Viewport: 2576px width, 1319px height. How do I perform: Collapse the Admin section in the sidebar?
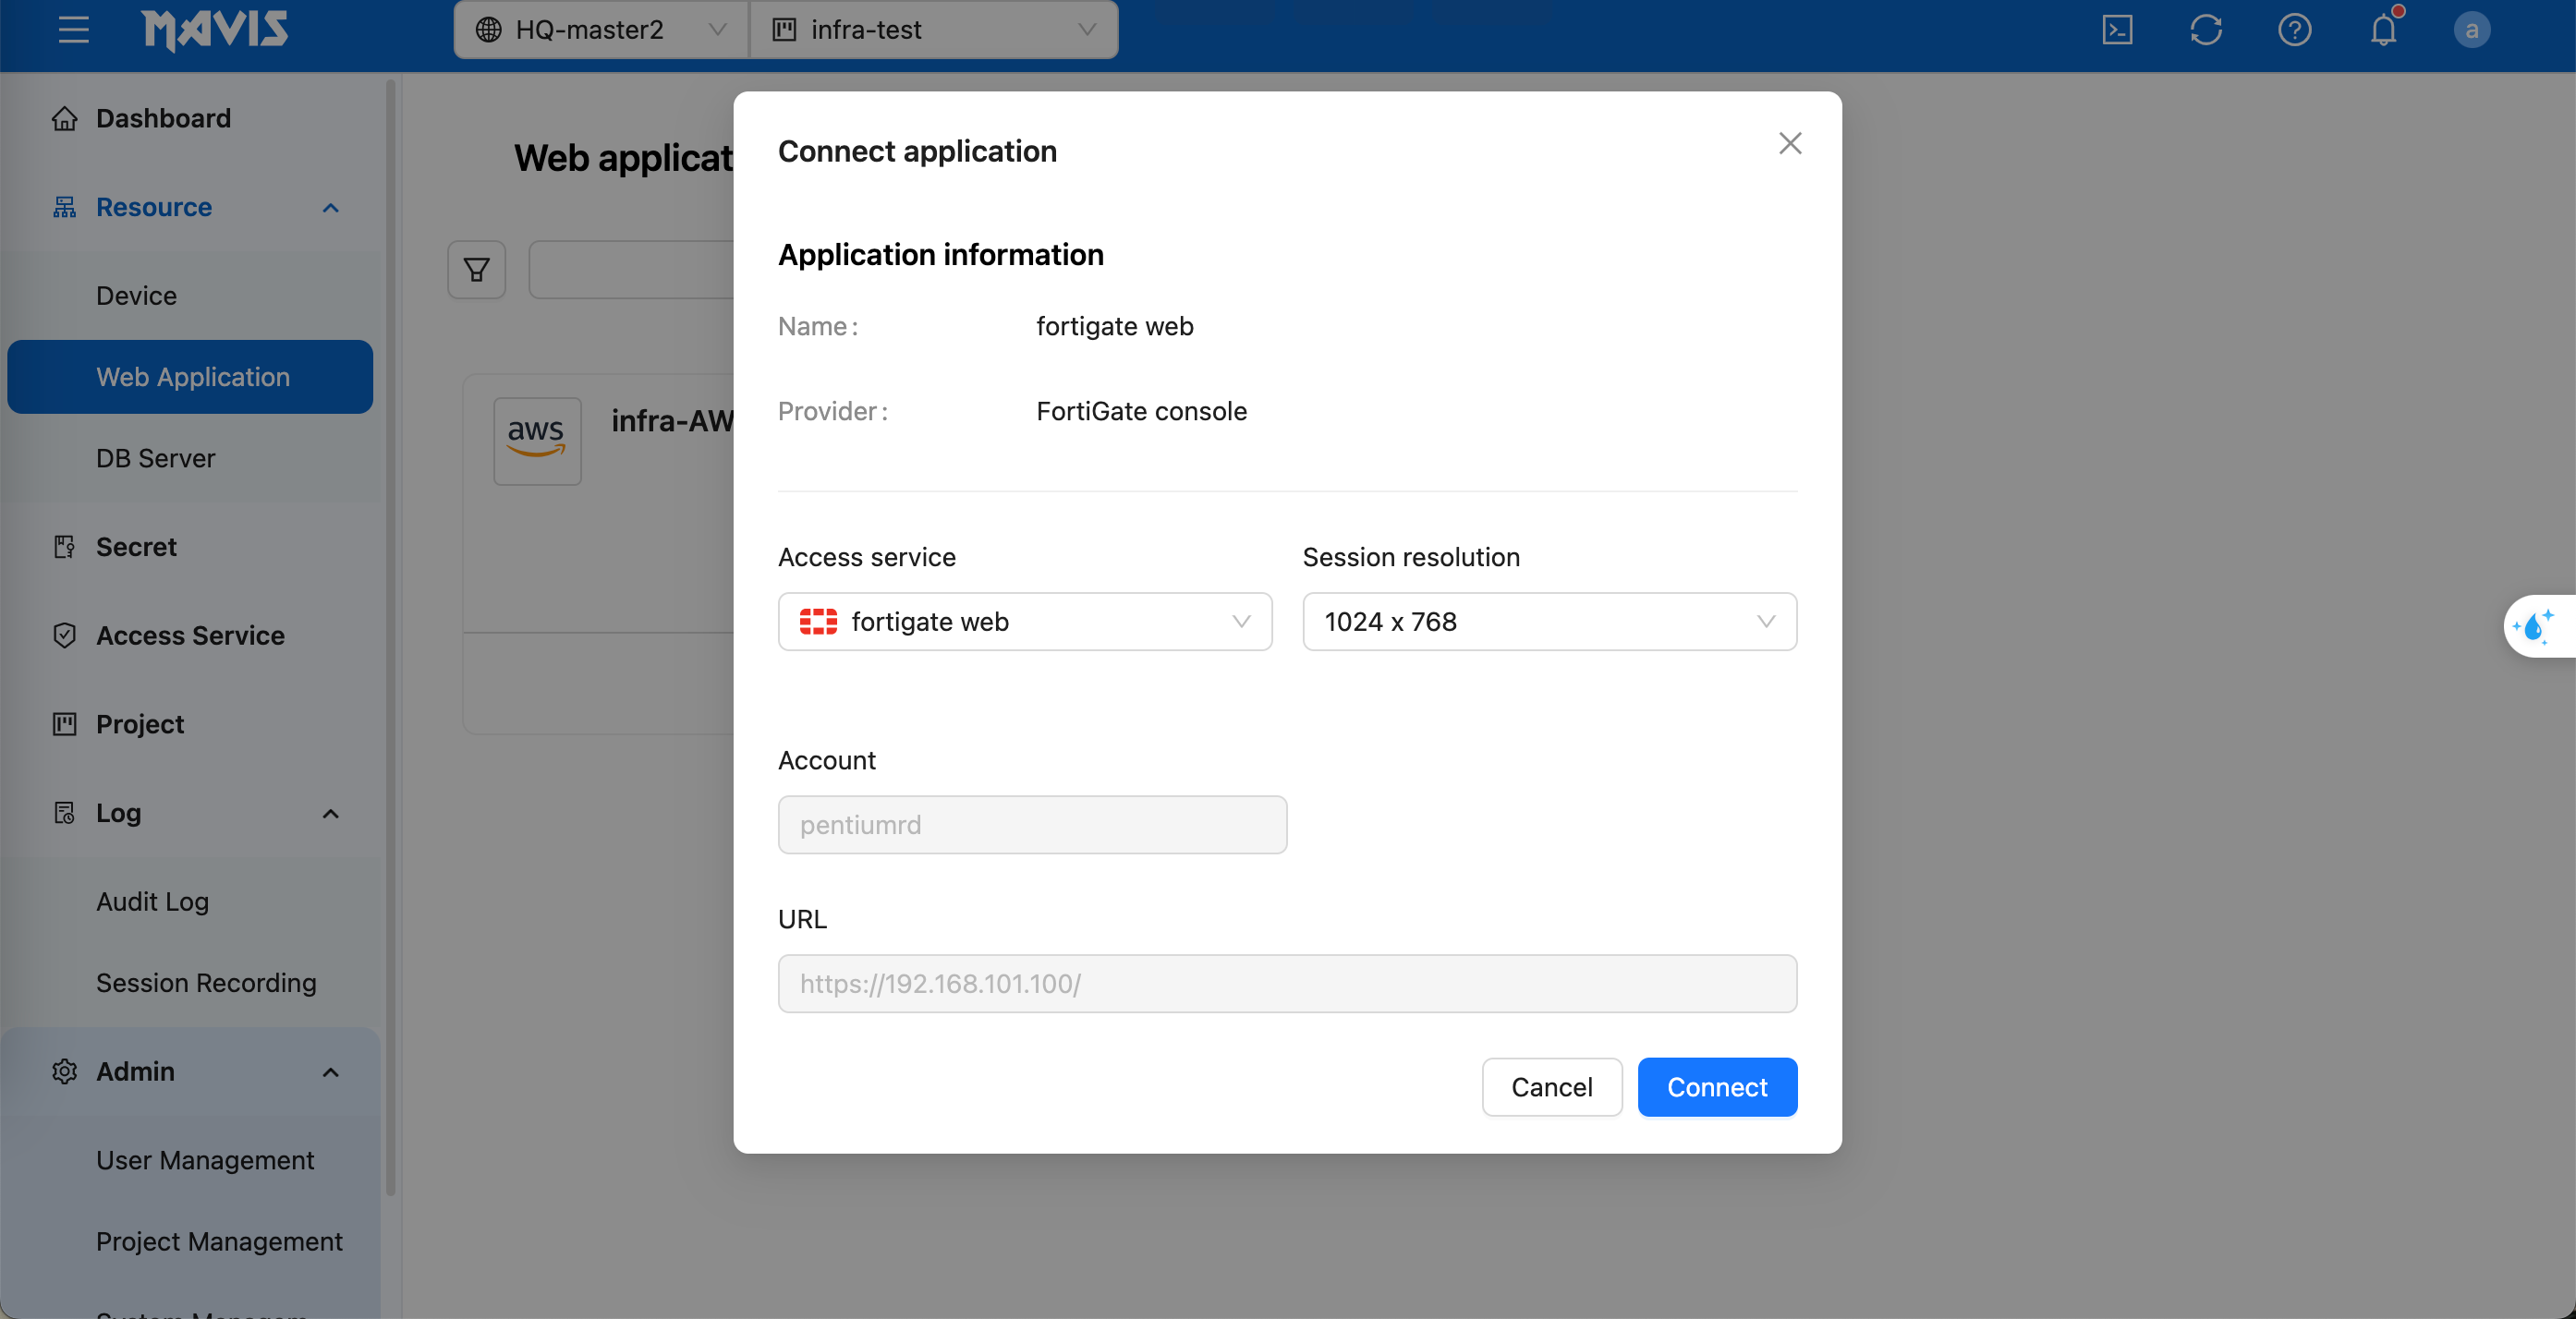330,1071
